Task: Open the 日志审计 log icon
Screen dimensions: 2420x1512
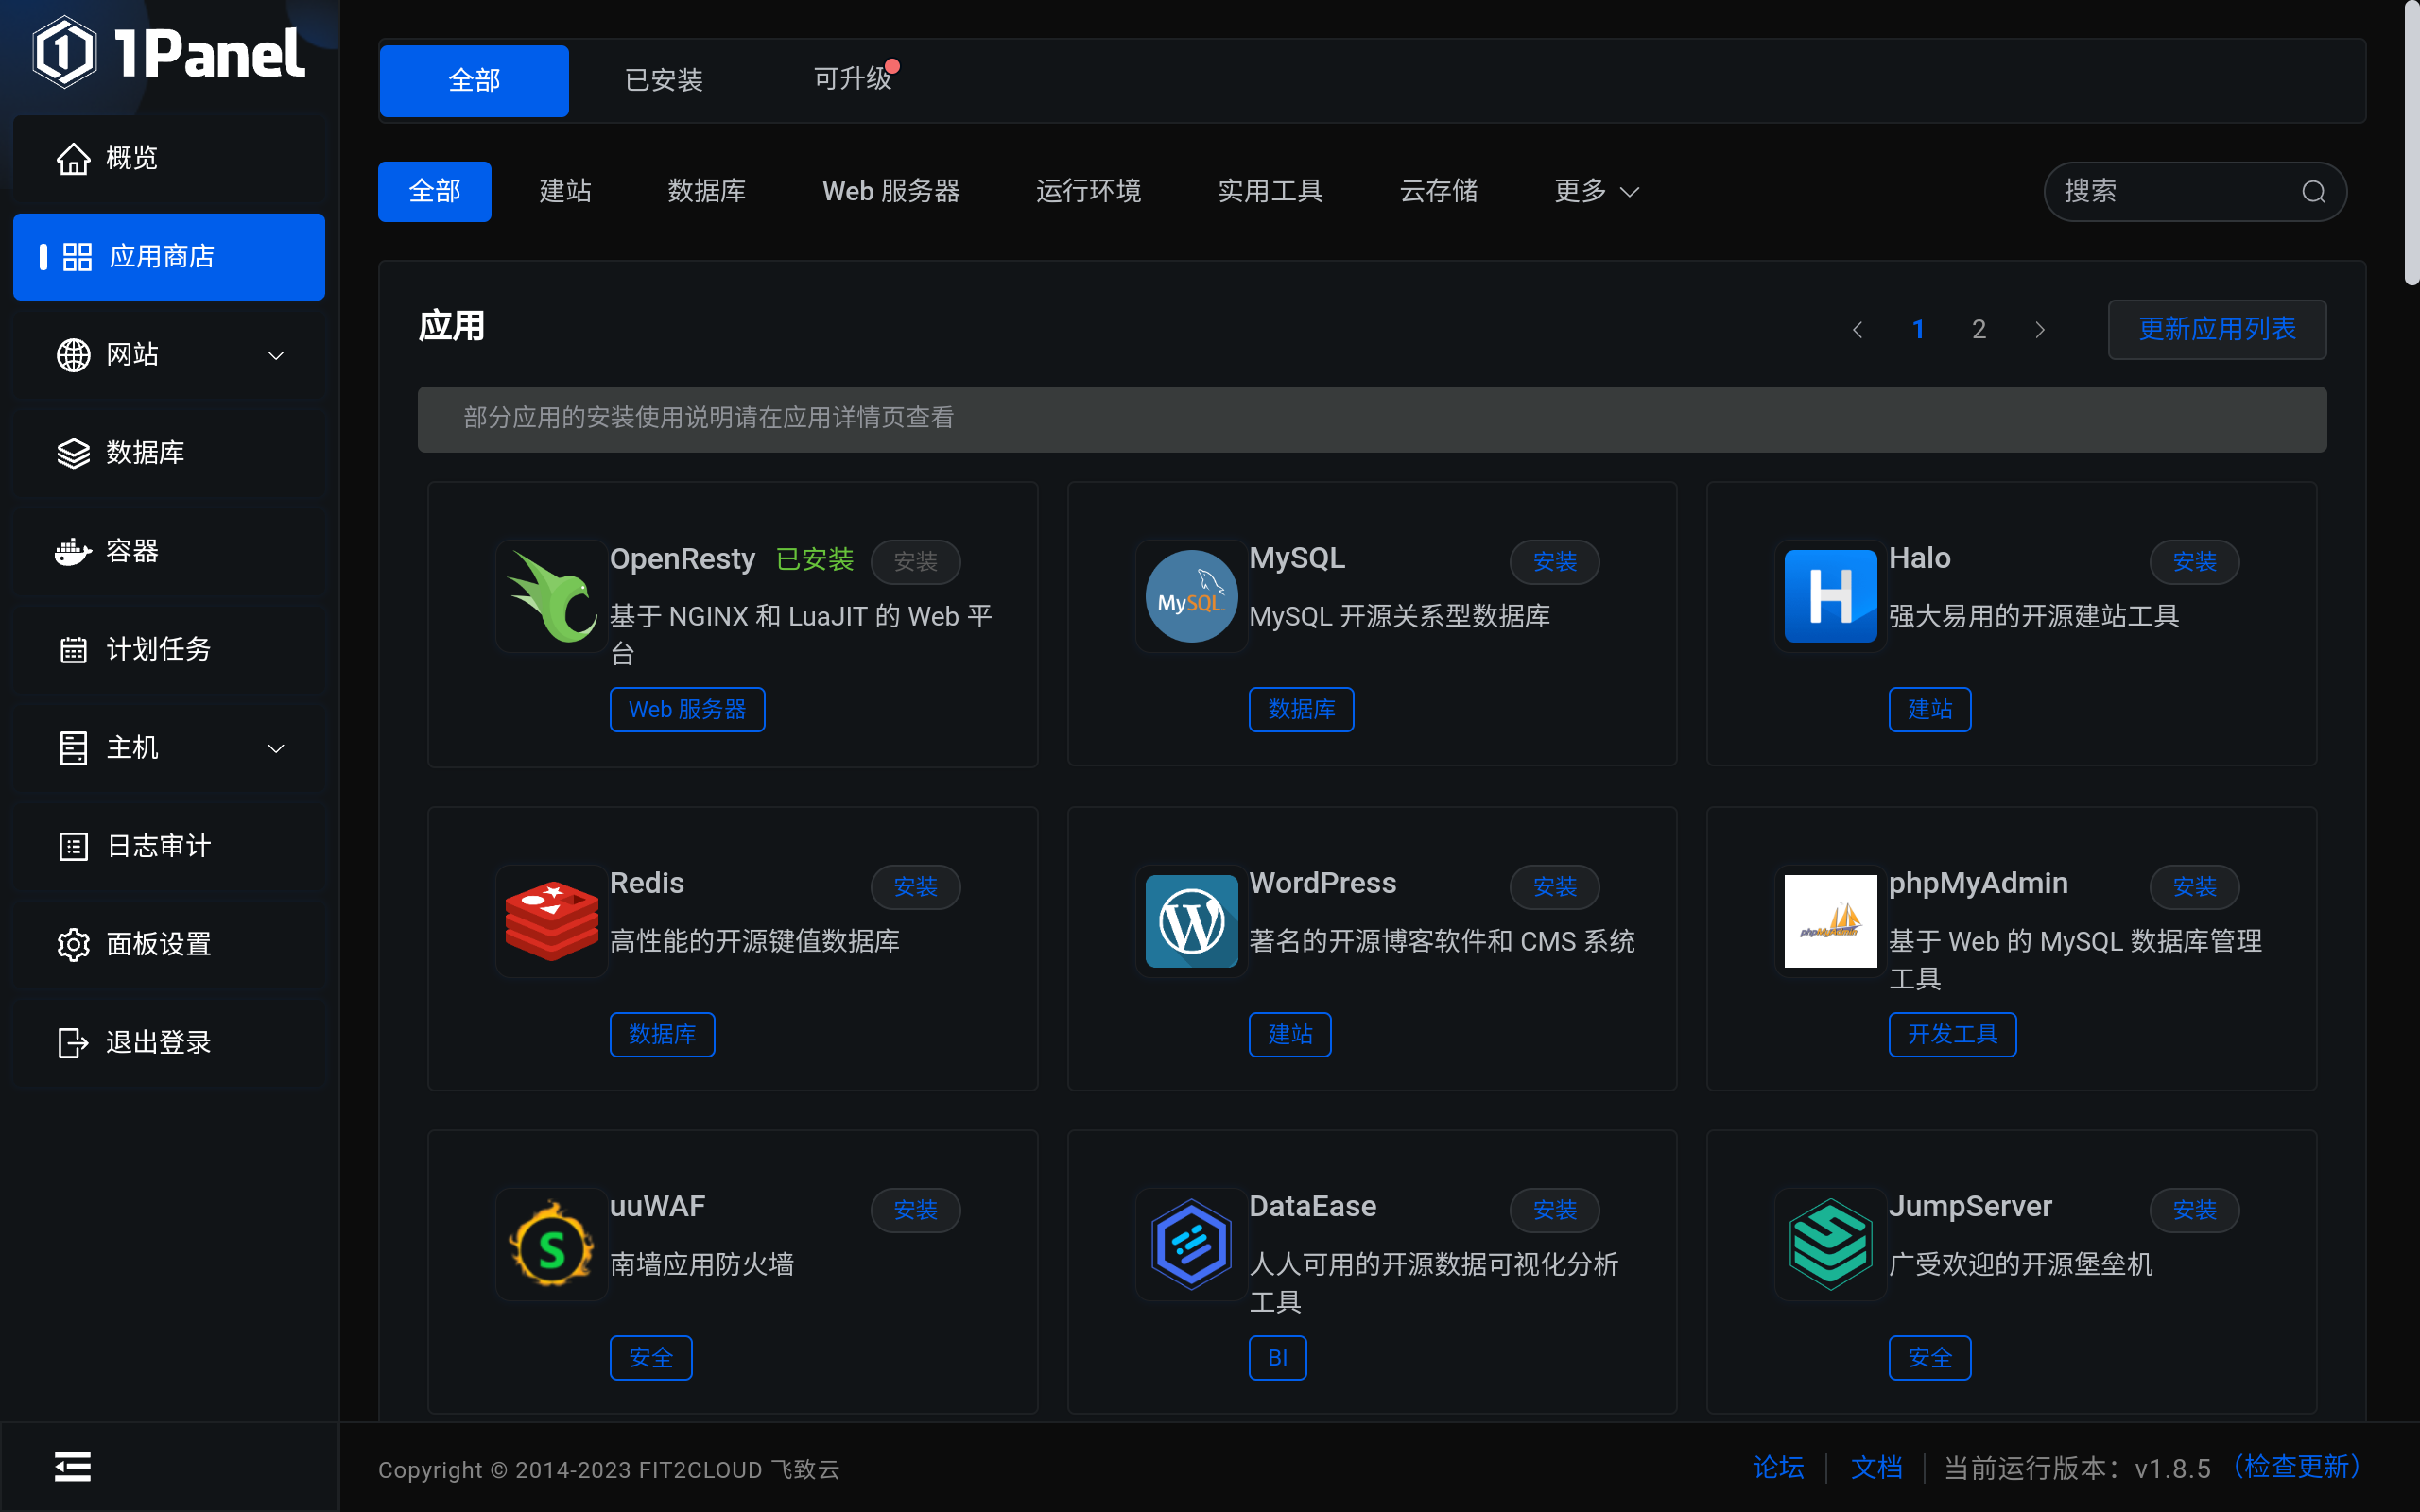Action: tap(73, 846)
